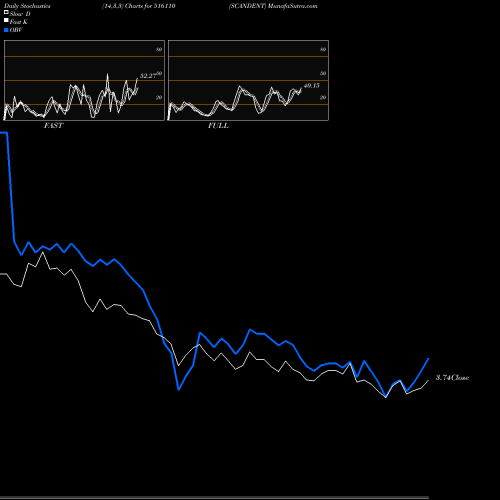
Task: Click the '3.74Close' price label
Action: pyautogui.click(x=452, y=378)
